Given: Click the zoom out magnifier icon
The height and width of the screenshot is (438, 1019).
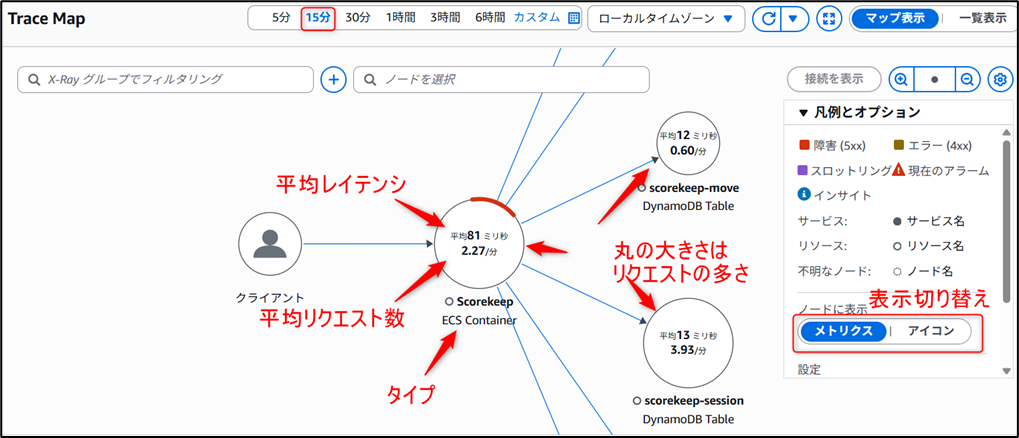Looking at the screenshot, I should click(x=966, y=80).
